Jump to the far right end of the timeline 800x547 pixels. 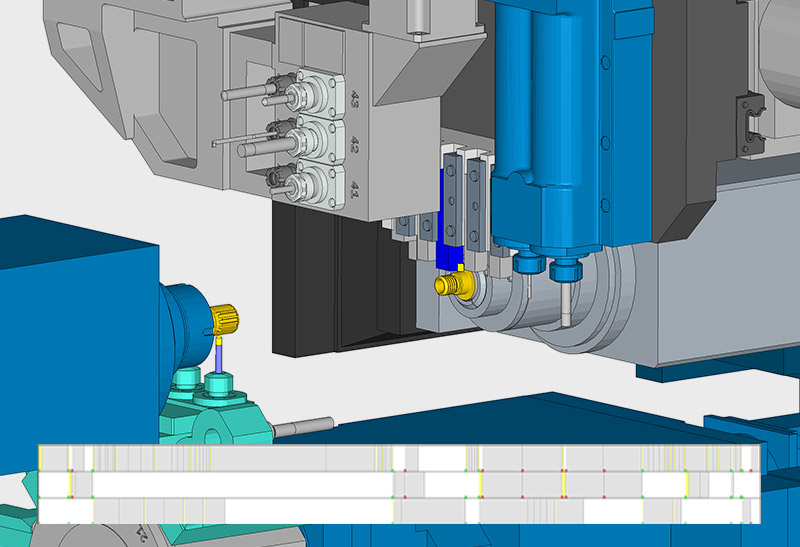tap(757, 485)
